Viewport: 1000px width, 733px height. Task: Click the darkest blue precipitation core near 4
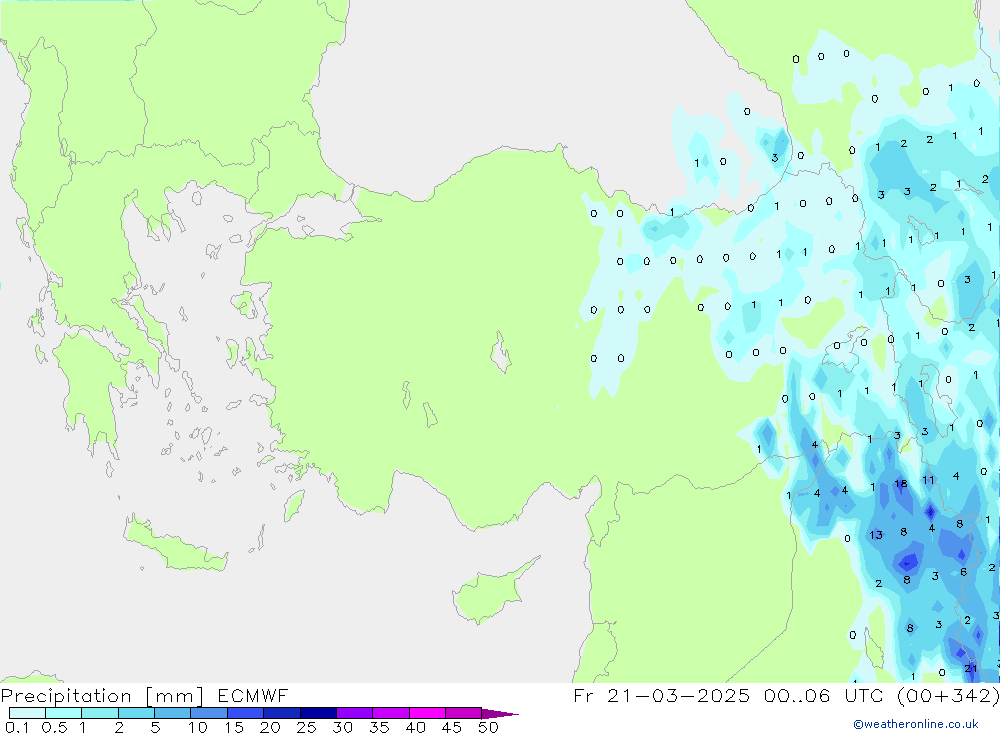click(x=930, y=512)
